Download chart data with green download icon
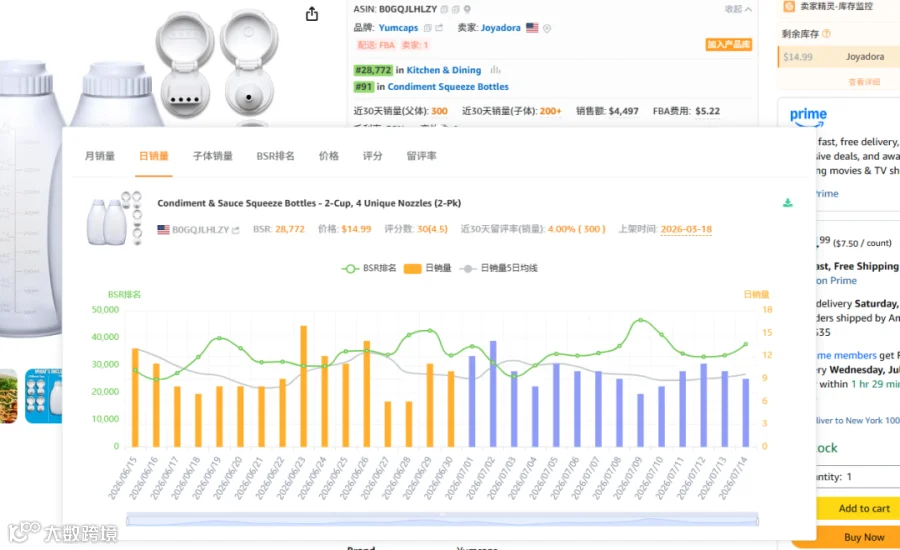 coord(788,203)
